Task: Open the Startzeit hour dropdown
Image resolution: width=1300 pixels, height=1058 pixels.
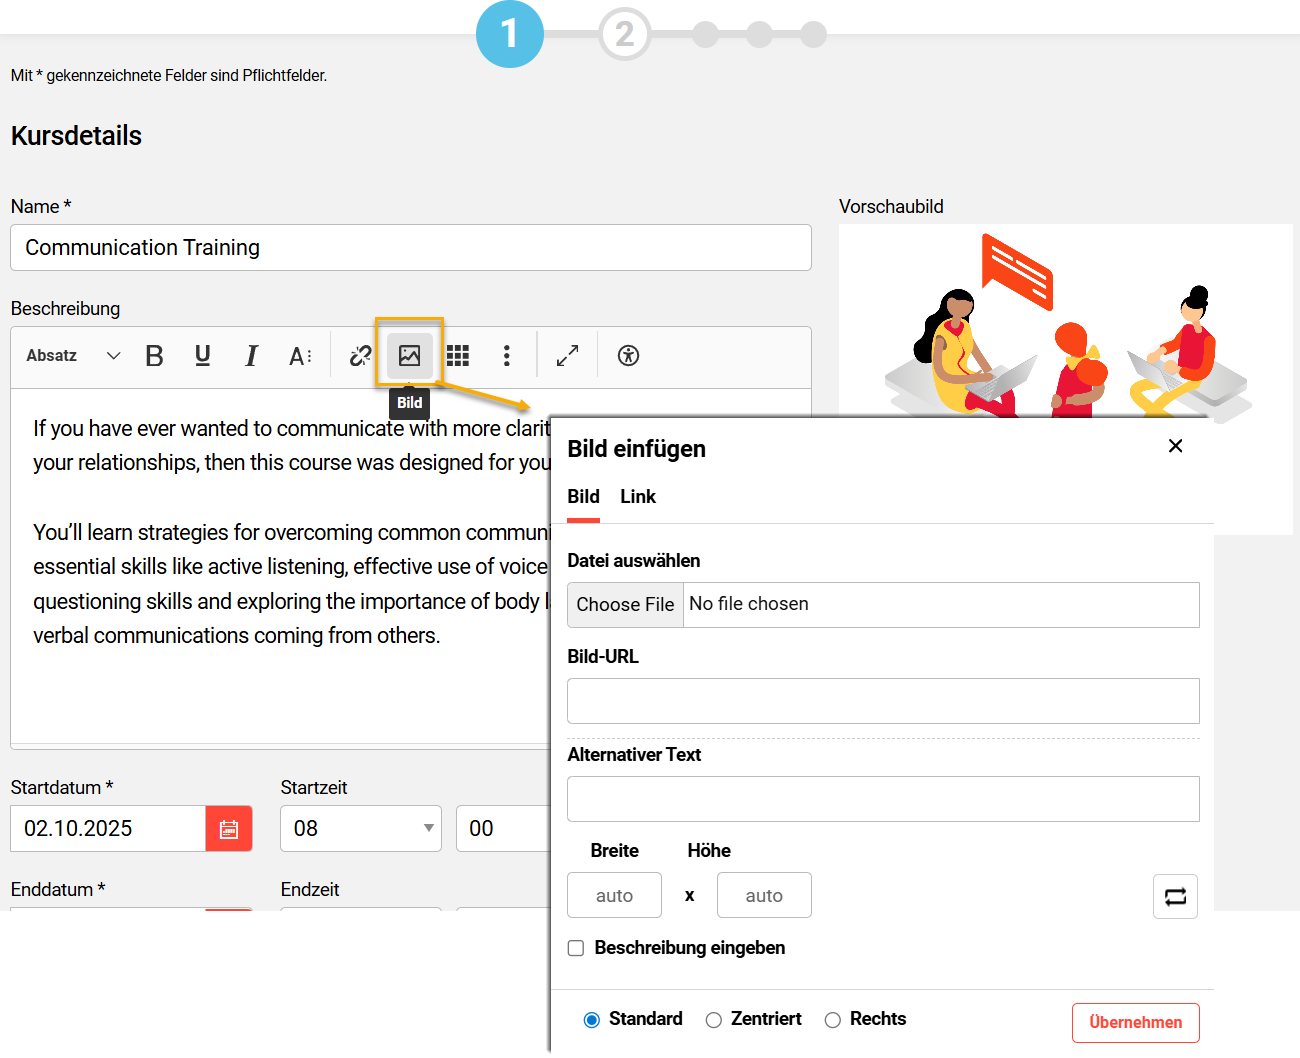Action: point(360,829)
